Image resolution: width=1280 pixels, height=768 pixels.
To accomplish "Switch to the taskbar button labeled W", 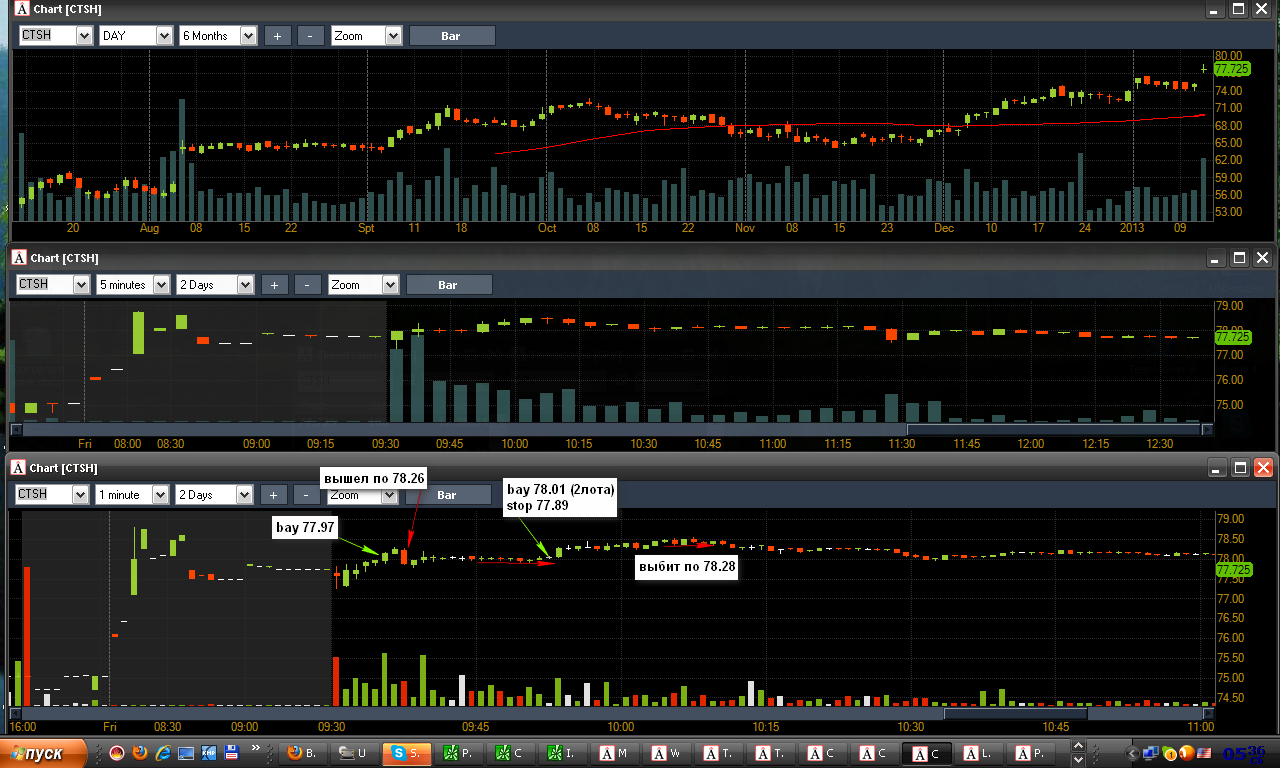I will tap(668, 753).
